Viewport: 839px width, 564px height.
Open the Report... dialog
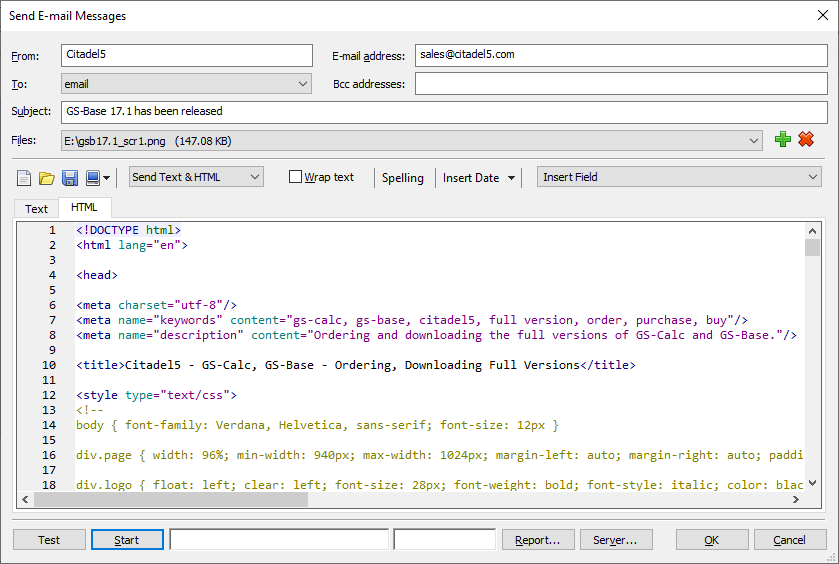coord(538,540)
